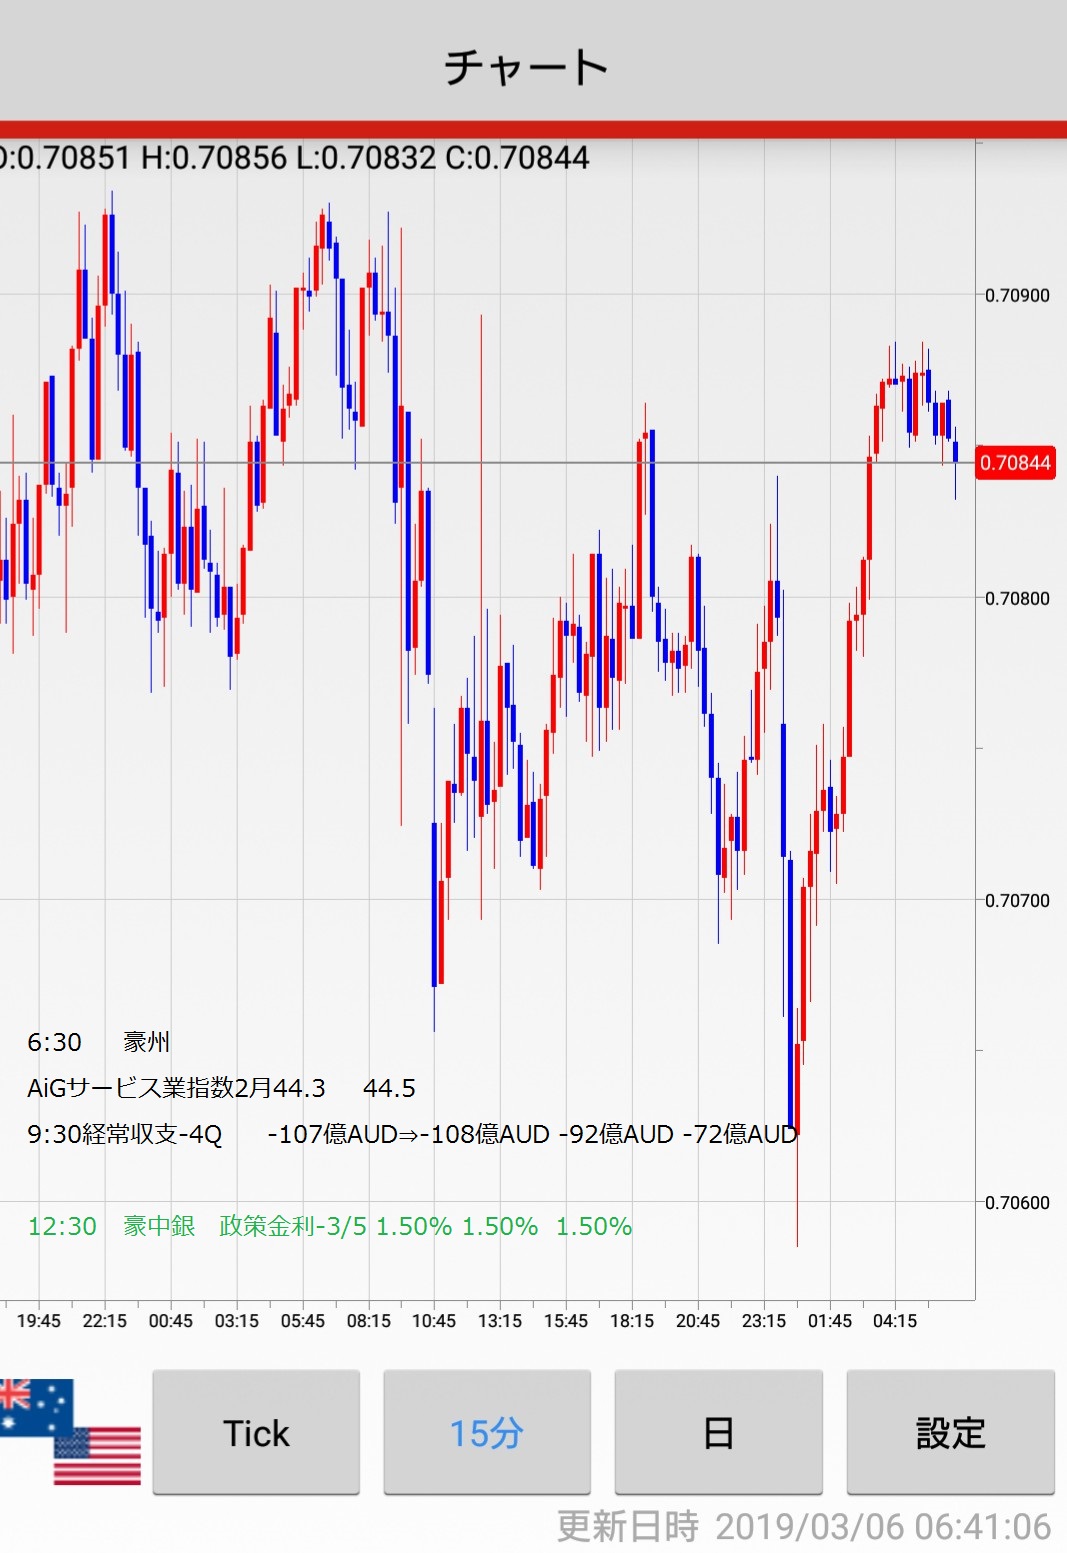Click the 0.70600 price axis label
Image resolution: width=1067 pixels, height=1553 pixels.
1017,1203
